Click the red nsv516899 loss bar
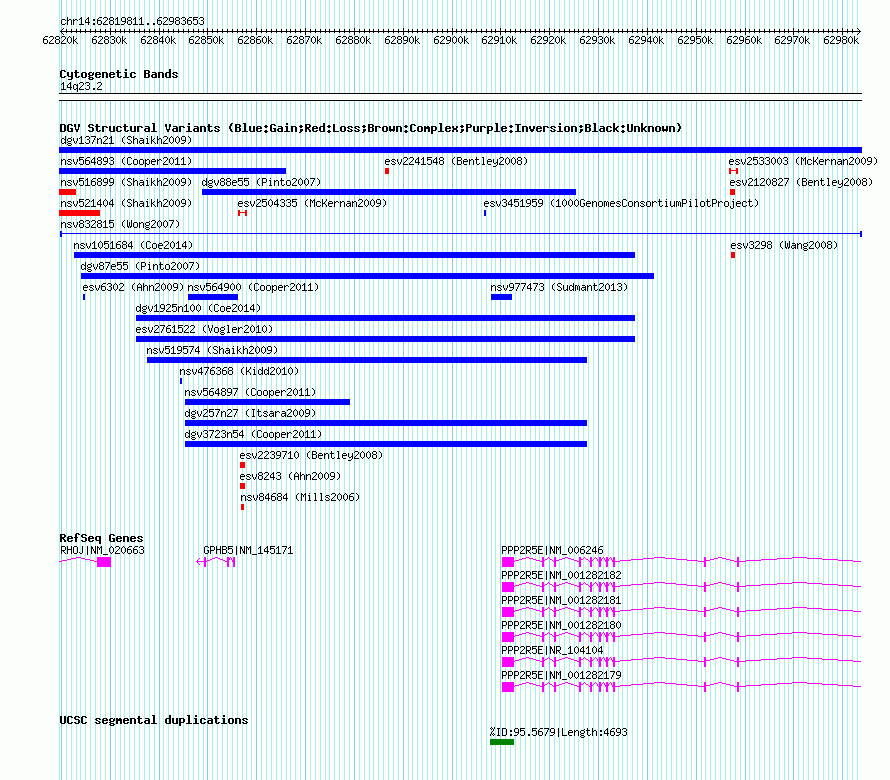The image size is (890, 780). click(x=68, y=192)
